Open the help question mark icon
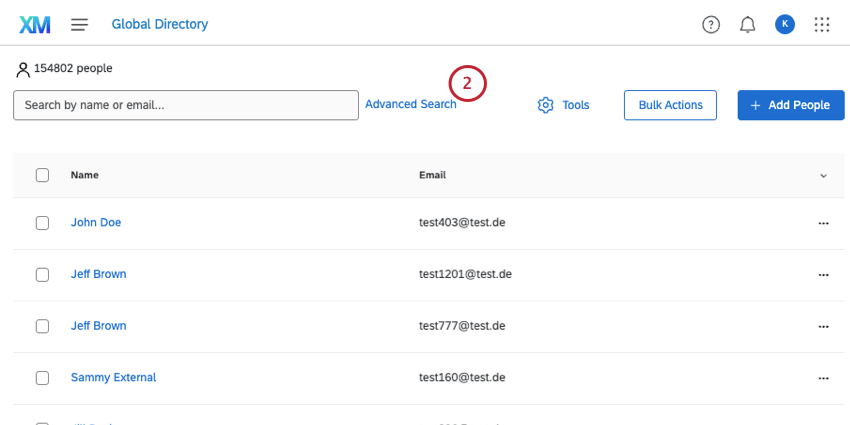 coord(711,24)
